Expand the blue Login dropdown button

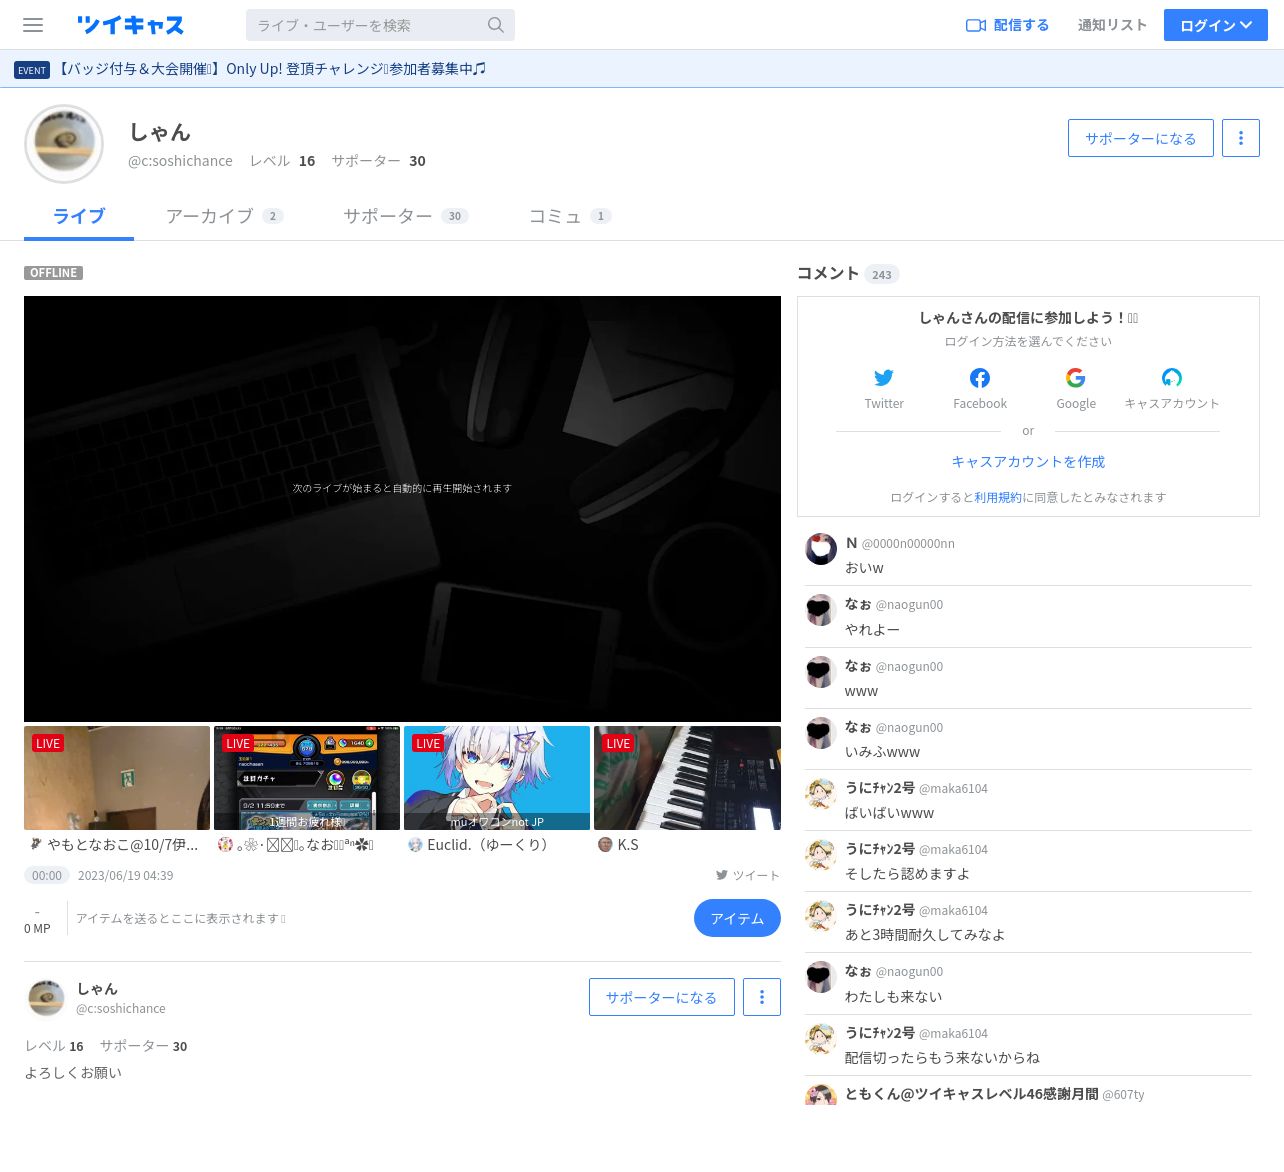point(1215,25)
